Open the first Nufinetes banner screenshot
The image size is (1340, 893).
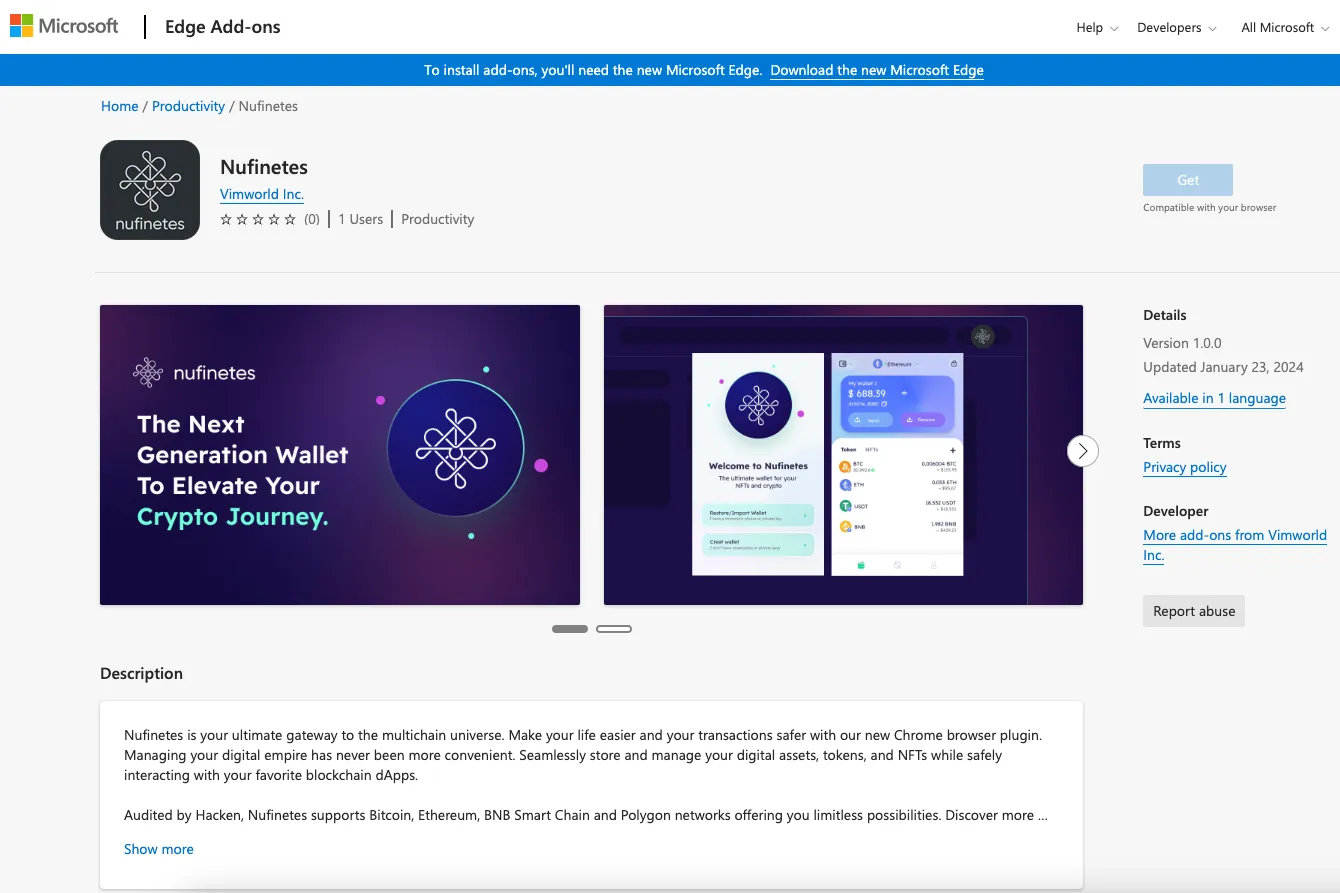coord(340,455)
